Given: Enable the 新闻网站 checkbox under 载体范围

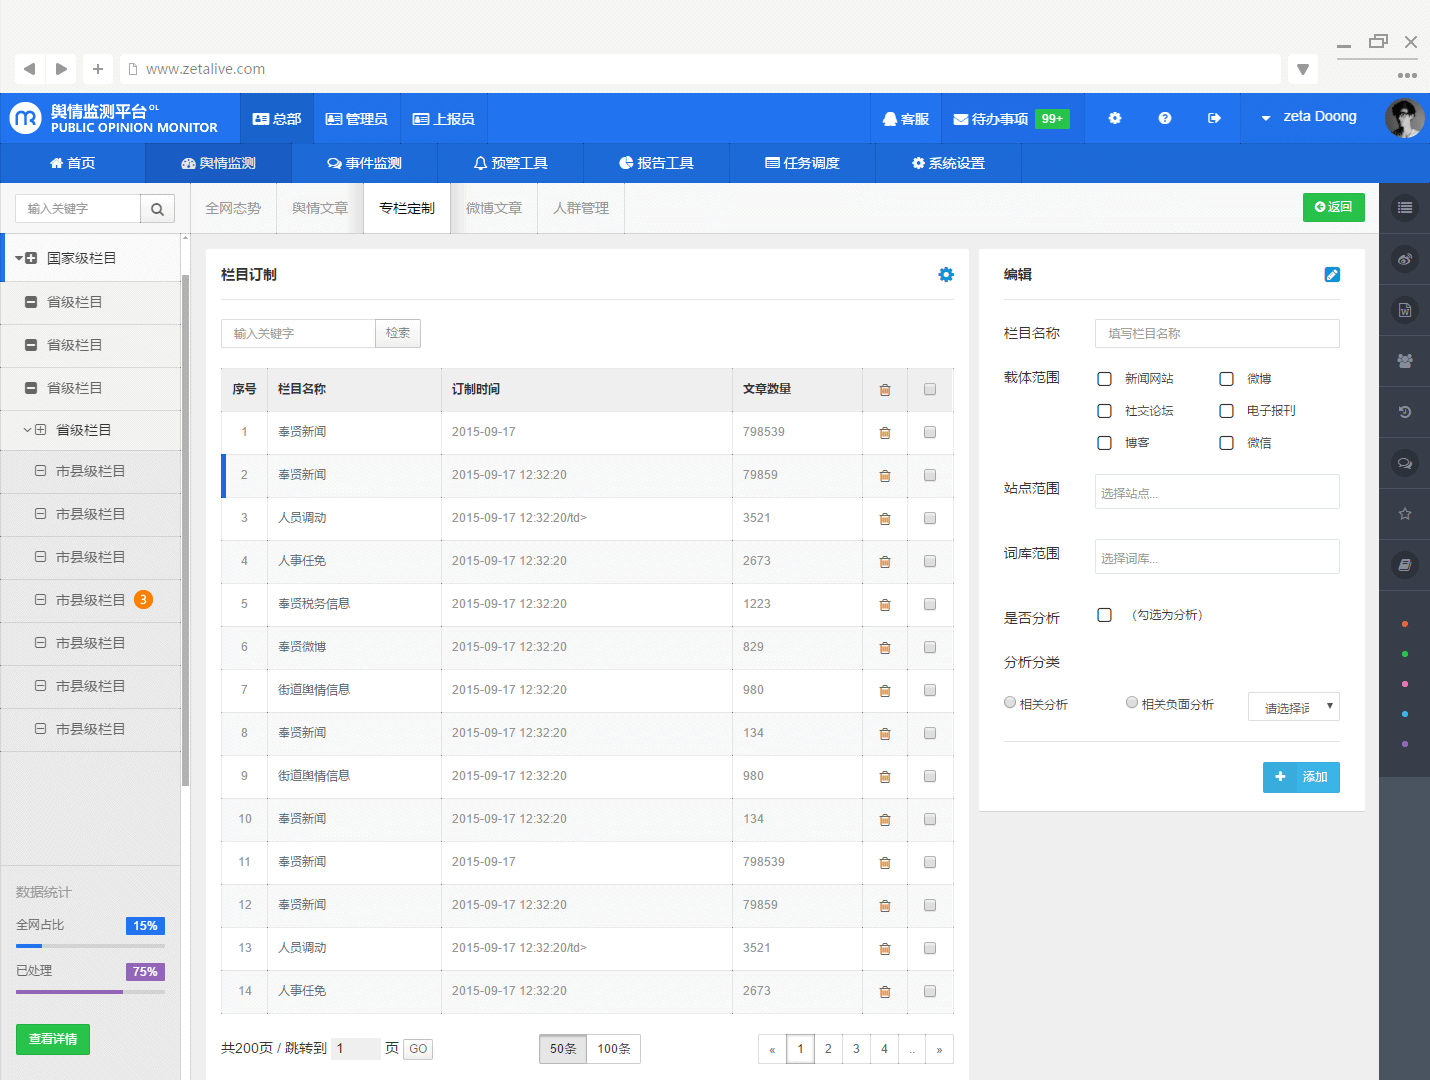Looking at the screenshot, I should [x=1104, y=379].
